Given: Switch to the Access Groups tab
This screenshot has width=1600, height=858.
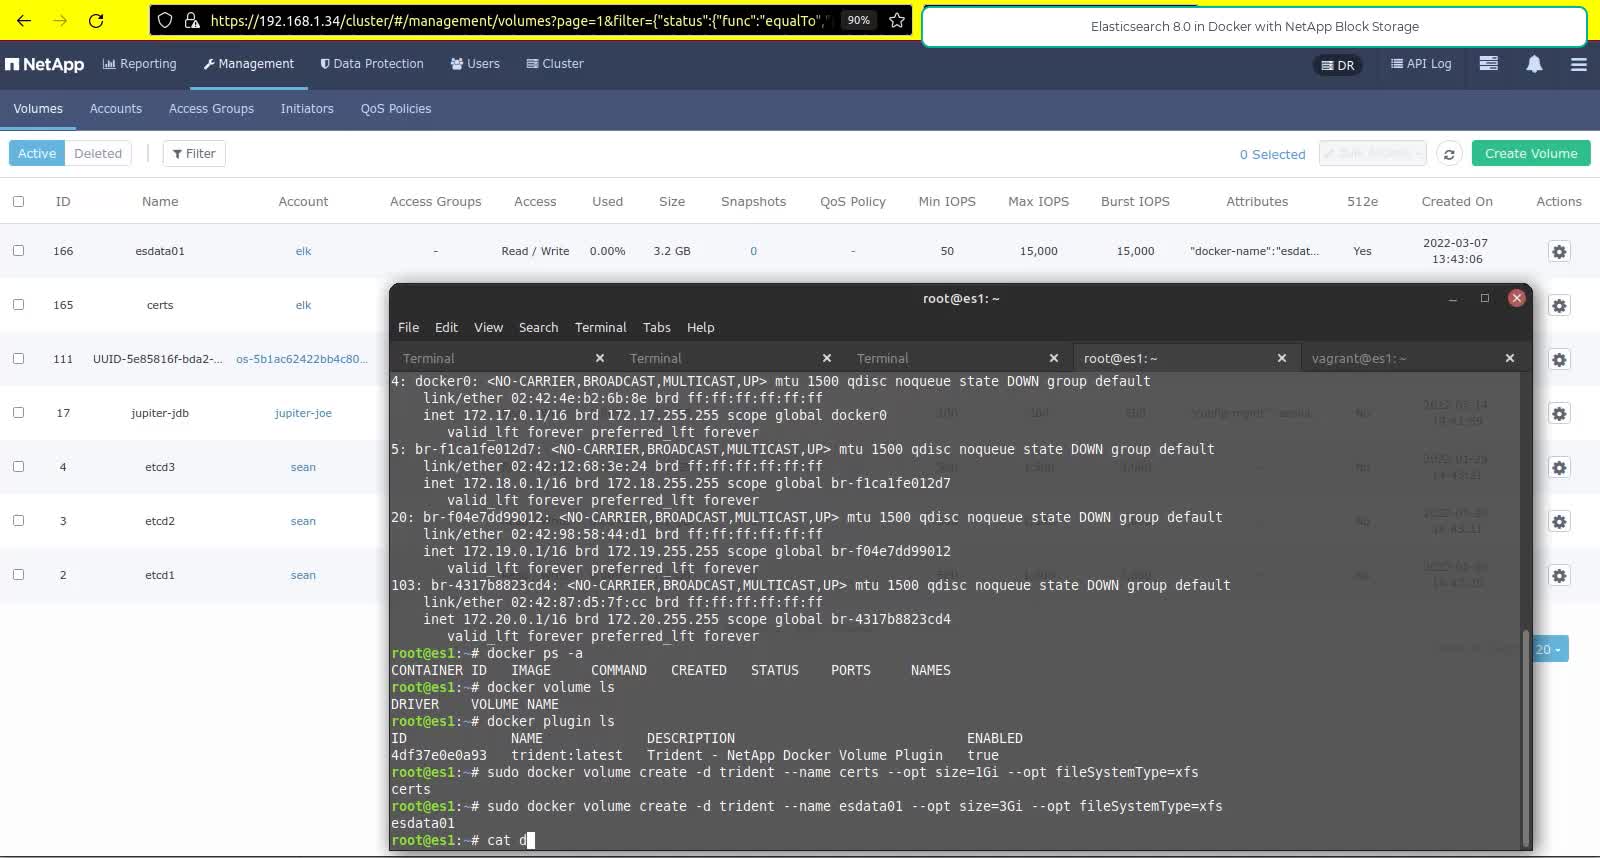Looking at the screenshot, I should tap(211, 109).
